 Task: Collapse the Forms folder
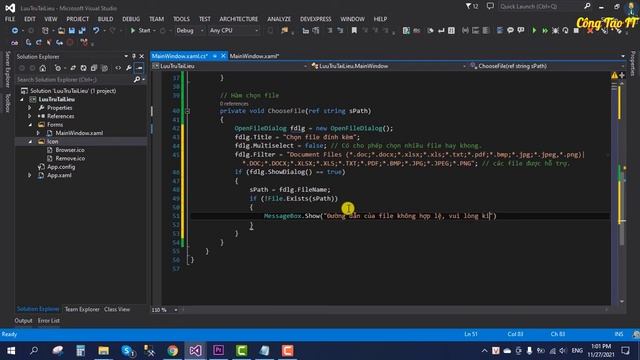pos(30,124)
